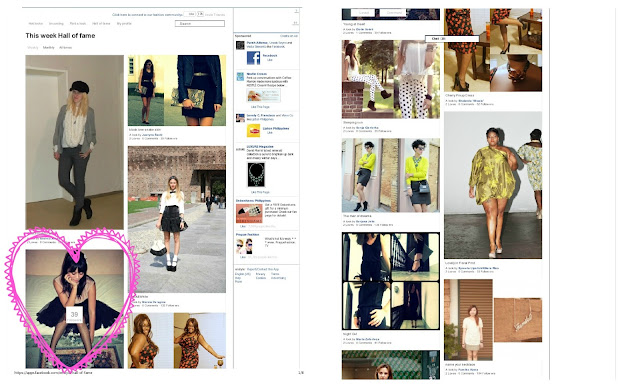Open the Hall of fame tab
The image size is (640, 388).
click(x=101, y=24)
